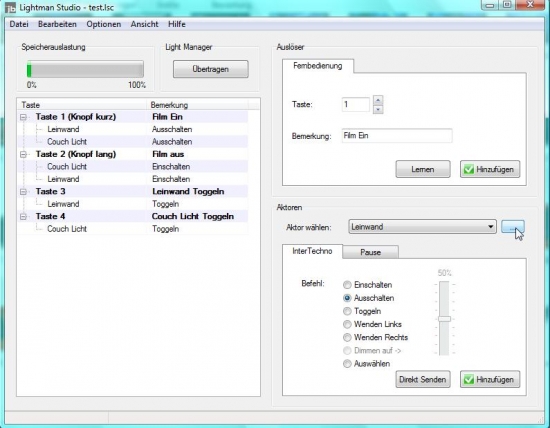
Task: Select the Auswählen radio button
Action: point(347,364)
